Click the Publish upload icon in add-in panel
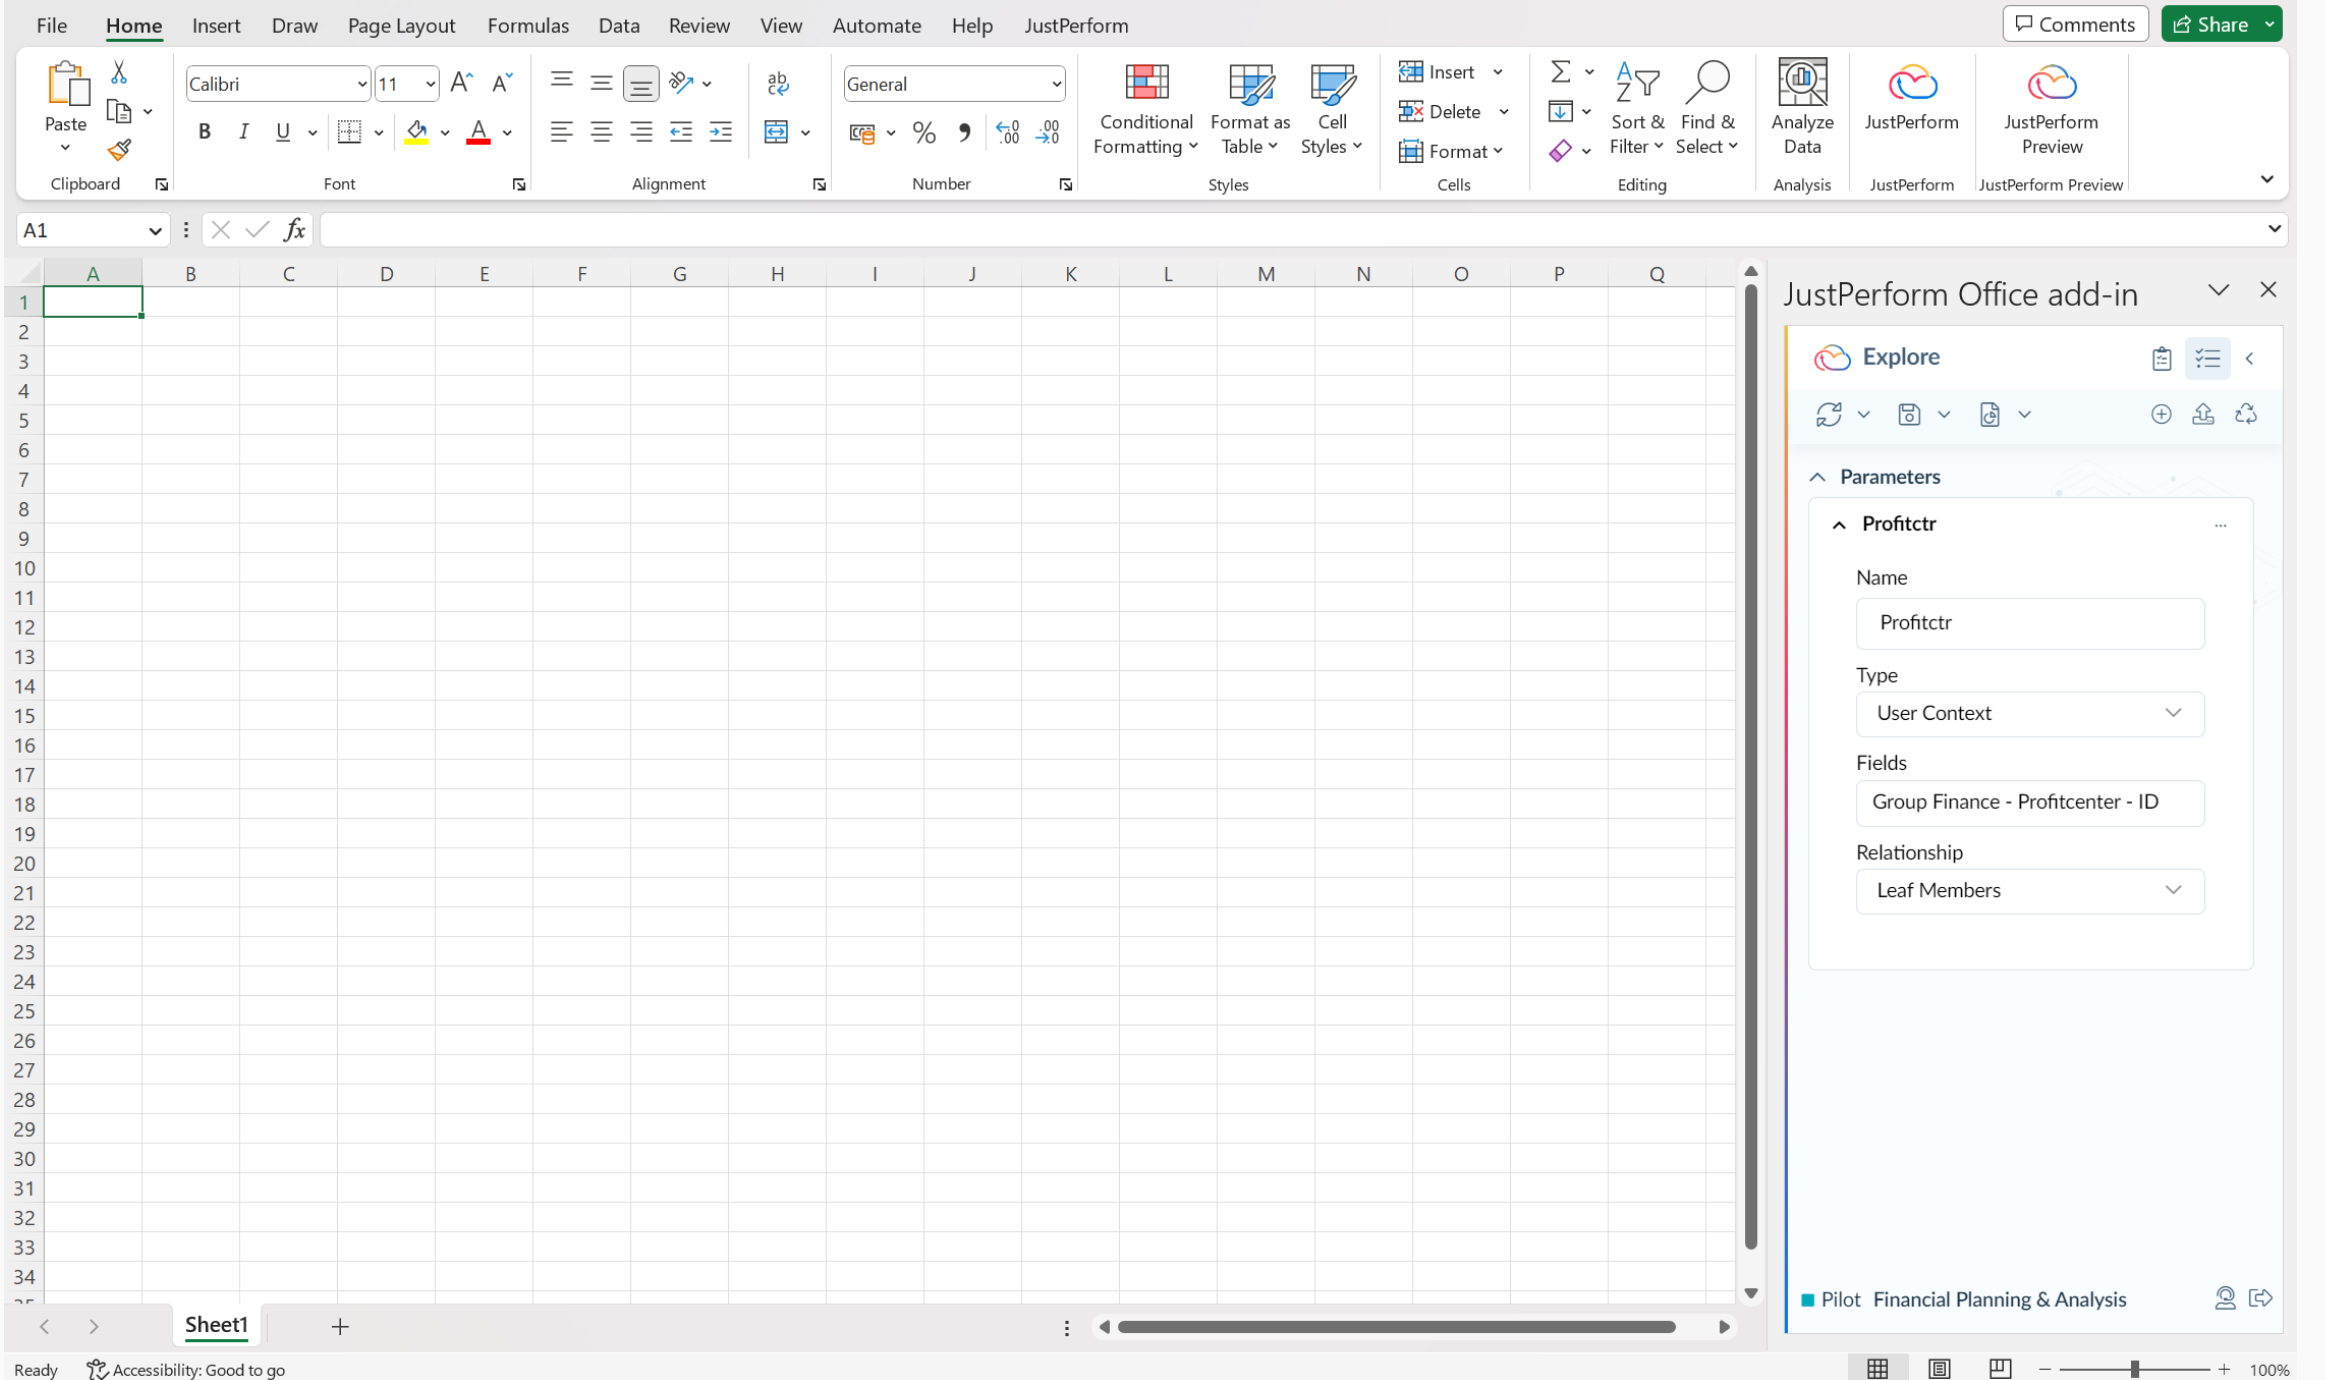2326x1380 pixels. (2203, 414)
